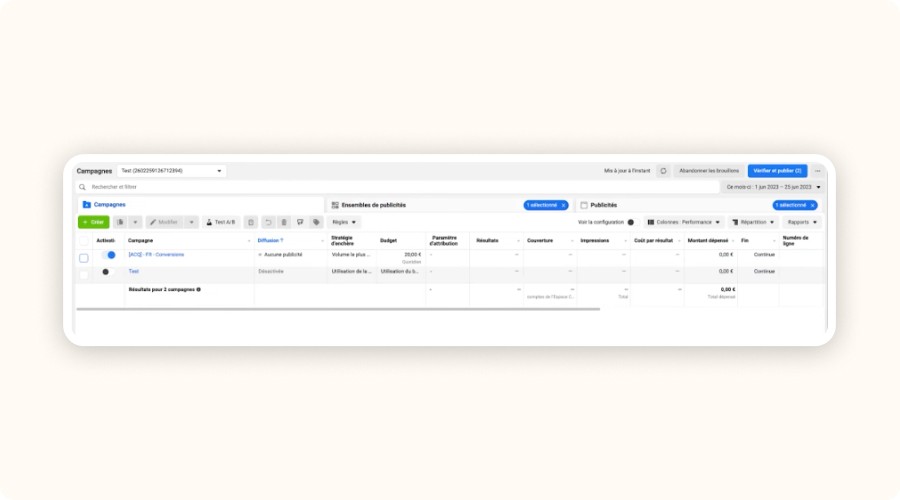Switch to the Ensembles de publicités tab

pos(449,206)
